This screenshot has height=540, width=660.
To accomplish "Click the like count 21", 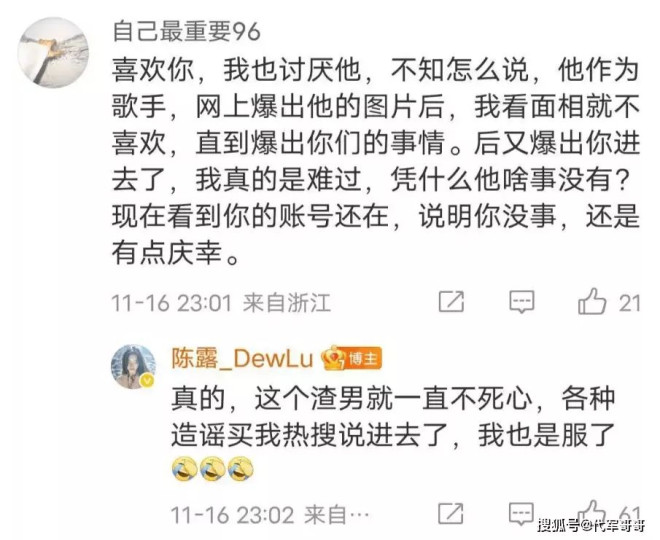I will click(630, 303).
